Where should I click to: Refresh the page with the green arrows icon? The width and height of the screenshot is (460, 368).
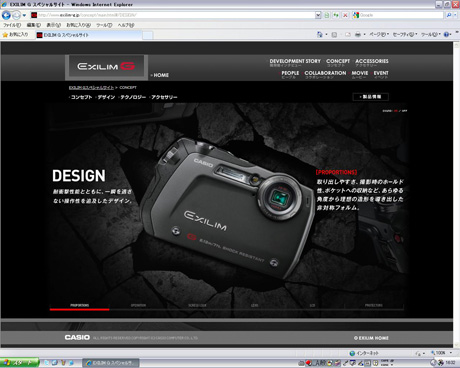pos(336,15)
